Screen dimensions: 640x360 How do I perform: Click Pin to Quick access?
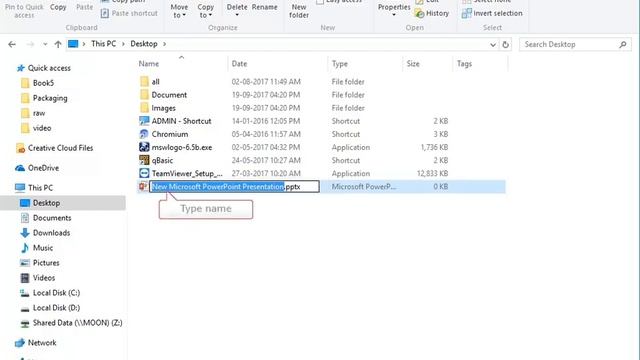[x=24, y=11]
